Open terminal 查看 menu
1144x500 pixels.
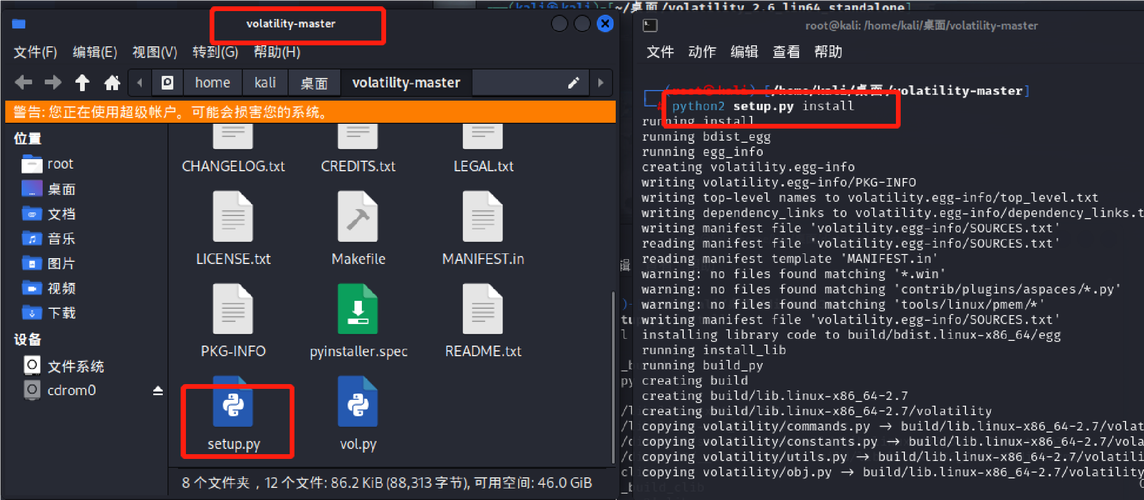point(786,52)
